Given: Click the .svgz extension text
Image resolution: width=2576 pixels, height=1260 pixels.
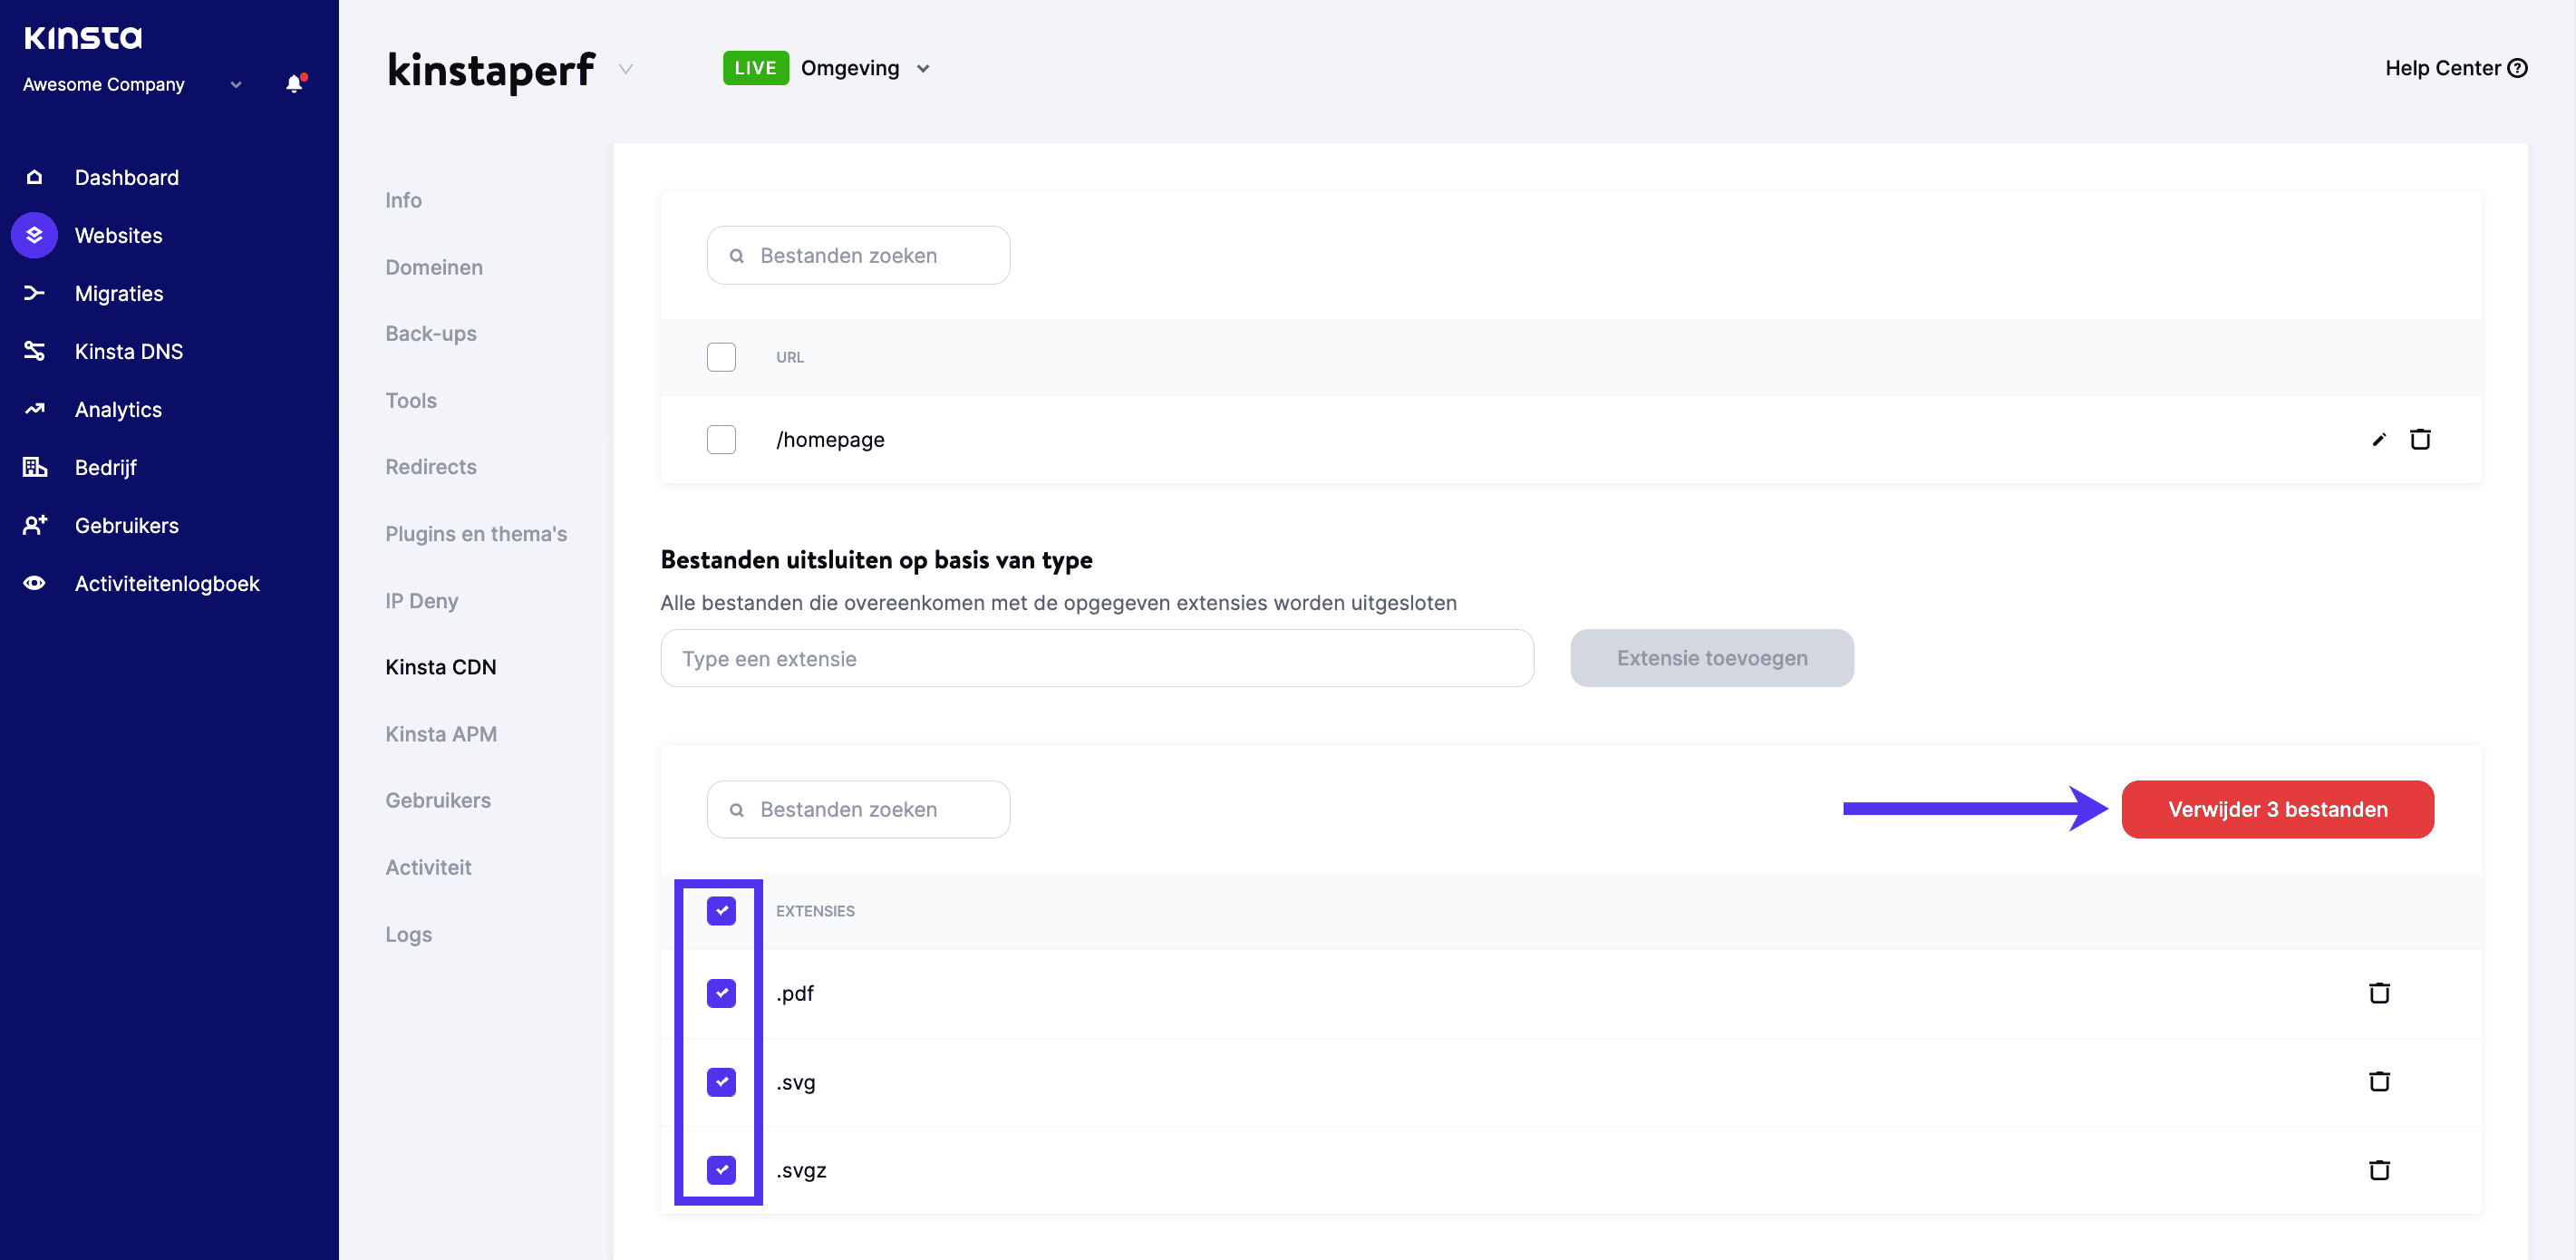Looking at the screenshot, I should (x=801, y=1170).
